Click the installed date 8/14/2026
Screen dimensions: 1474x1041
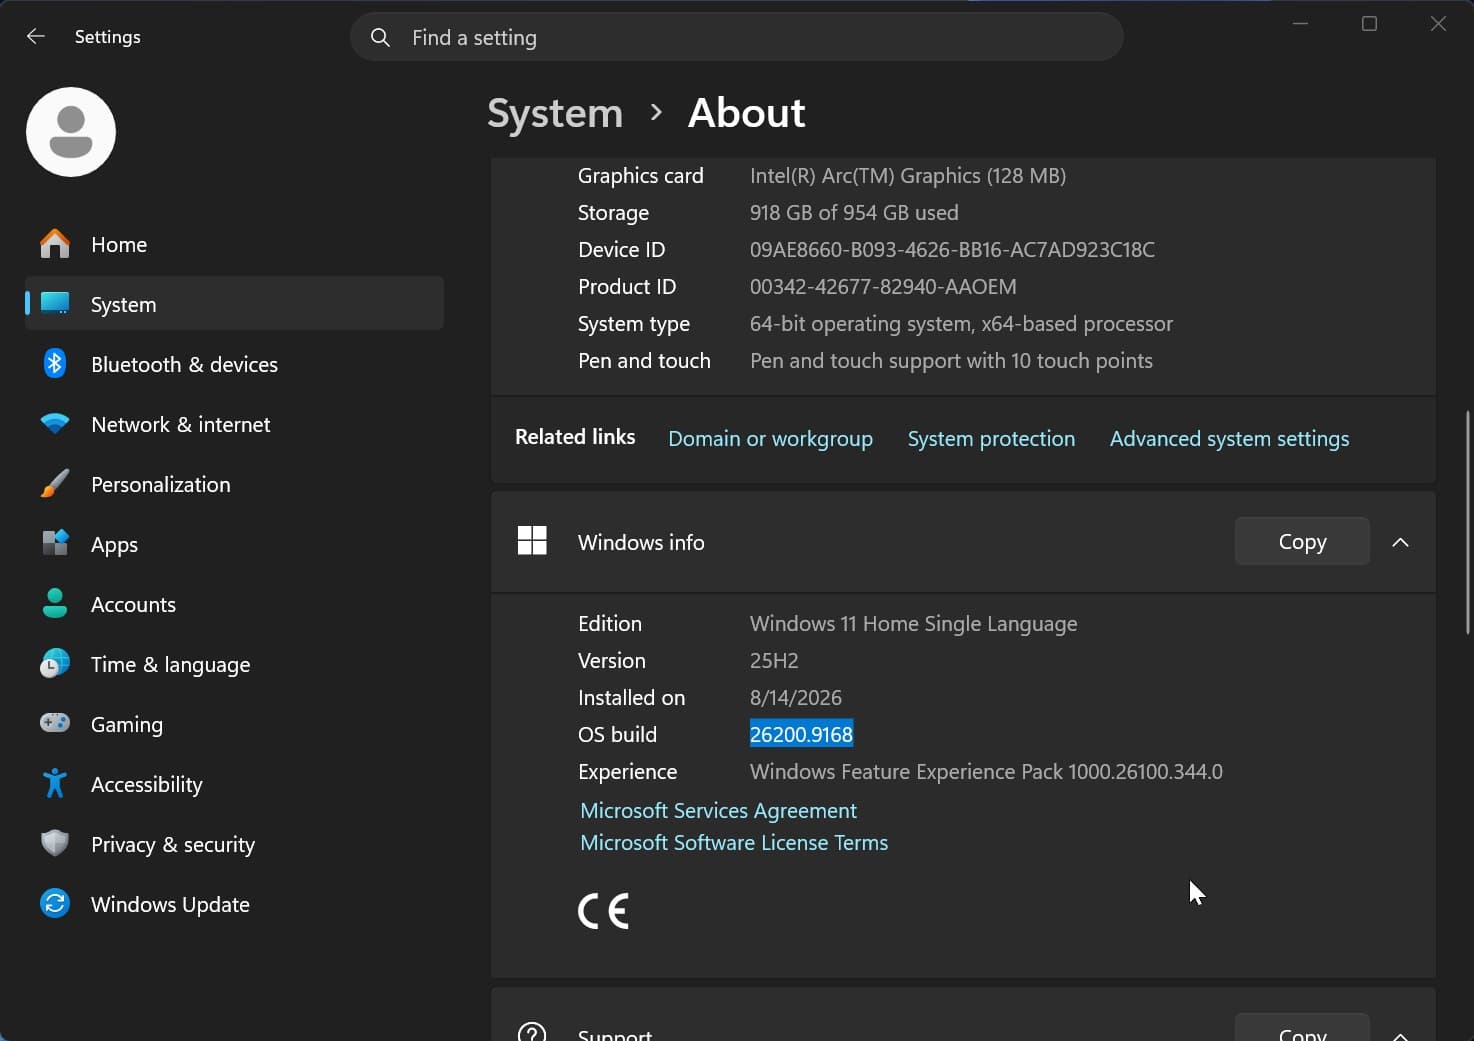coord(796,698)
